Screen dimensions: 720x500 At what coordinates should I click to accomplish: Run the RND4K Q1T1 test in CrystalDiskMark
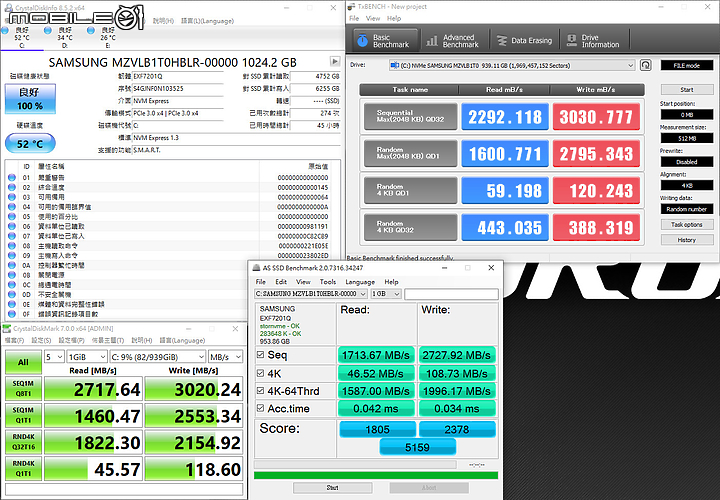tap(23, 469)
